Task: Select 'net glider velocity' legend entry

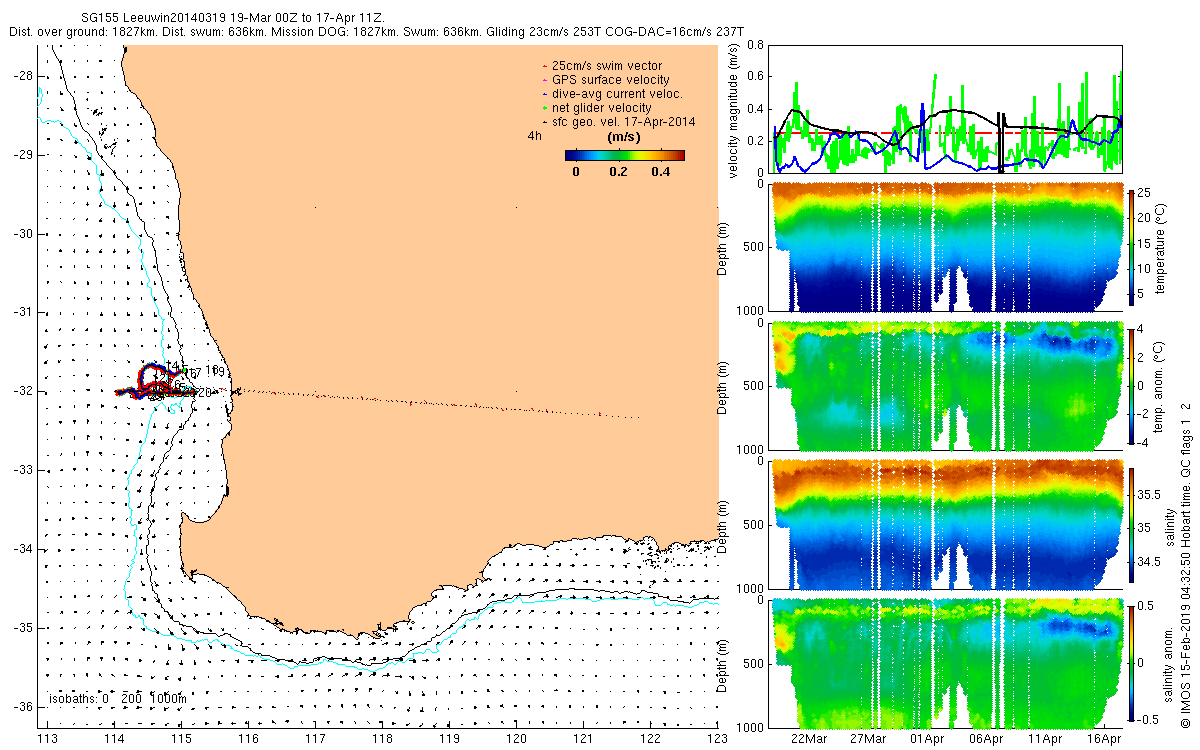Action: (602, 108)
